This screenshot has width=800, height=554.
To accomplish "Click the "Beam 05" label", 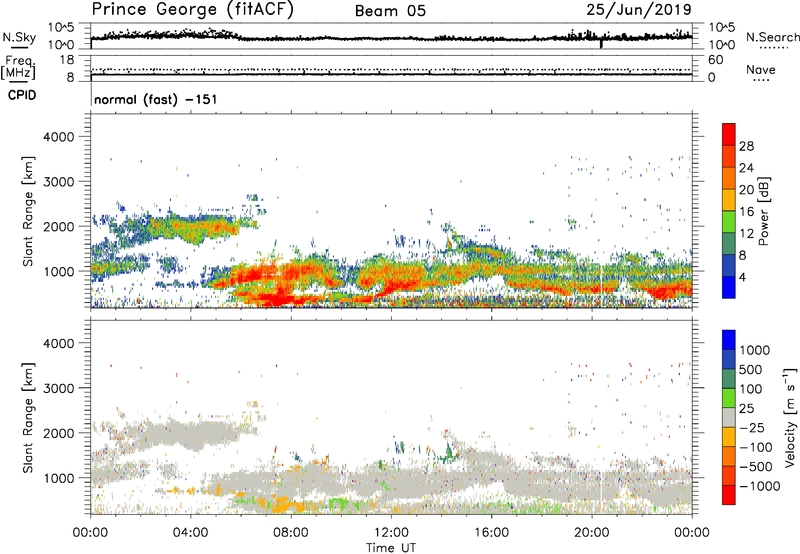I will 390,11.
